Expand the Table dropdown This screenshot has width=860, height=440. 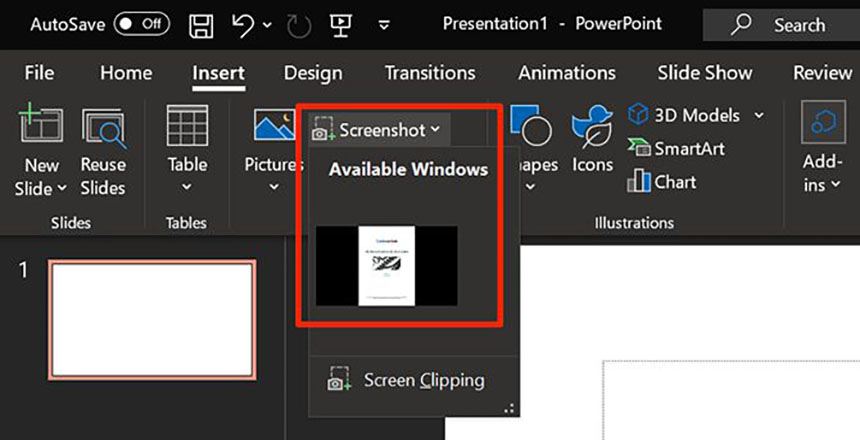(187, 185)
